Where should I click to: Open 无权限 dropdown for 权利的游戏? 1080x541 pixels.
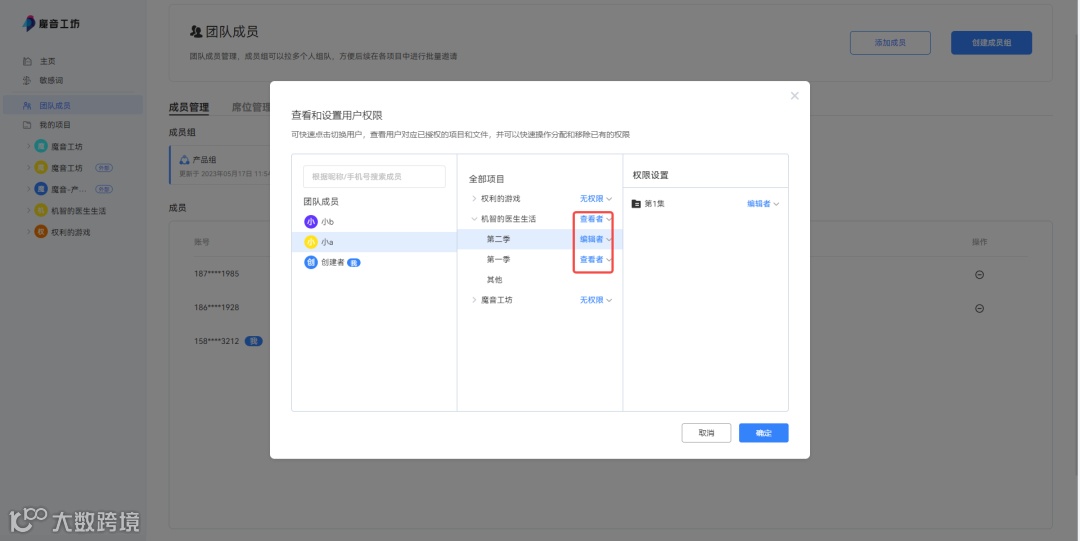pos(595,198)
